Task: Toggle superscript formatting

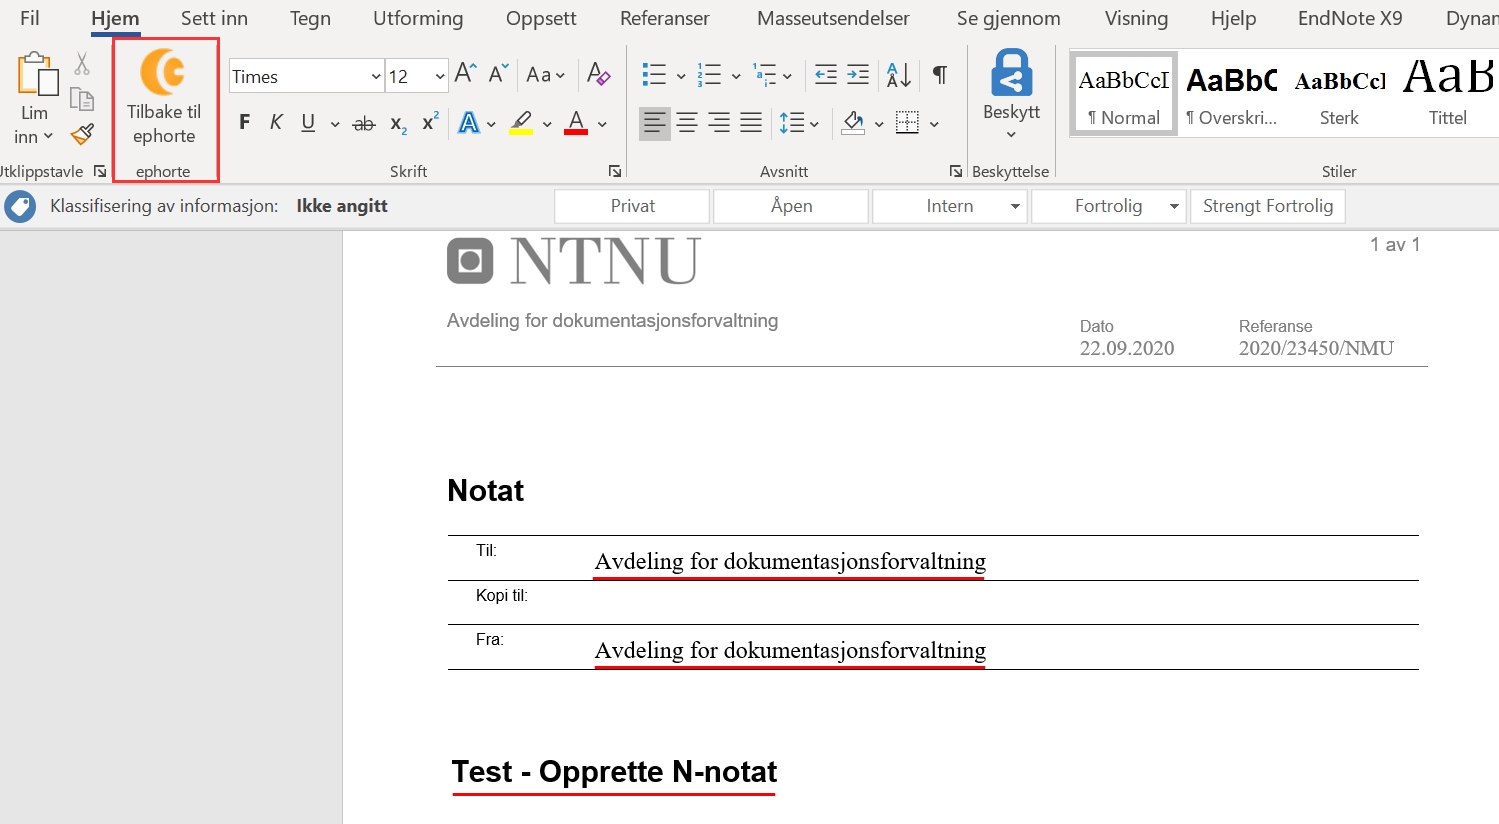Action: [430, 123]
